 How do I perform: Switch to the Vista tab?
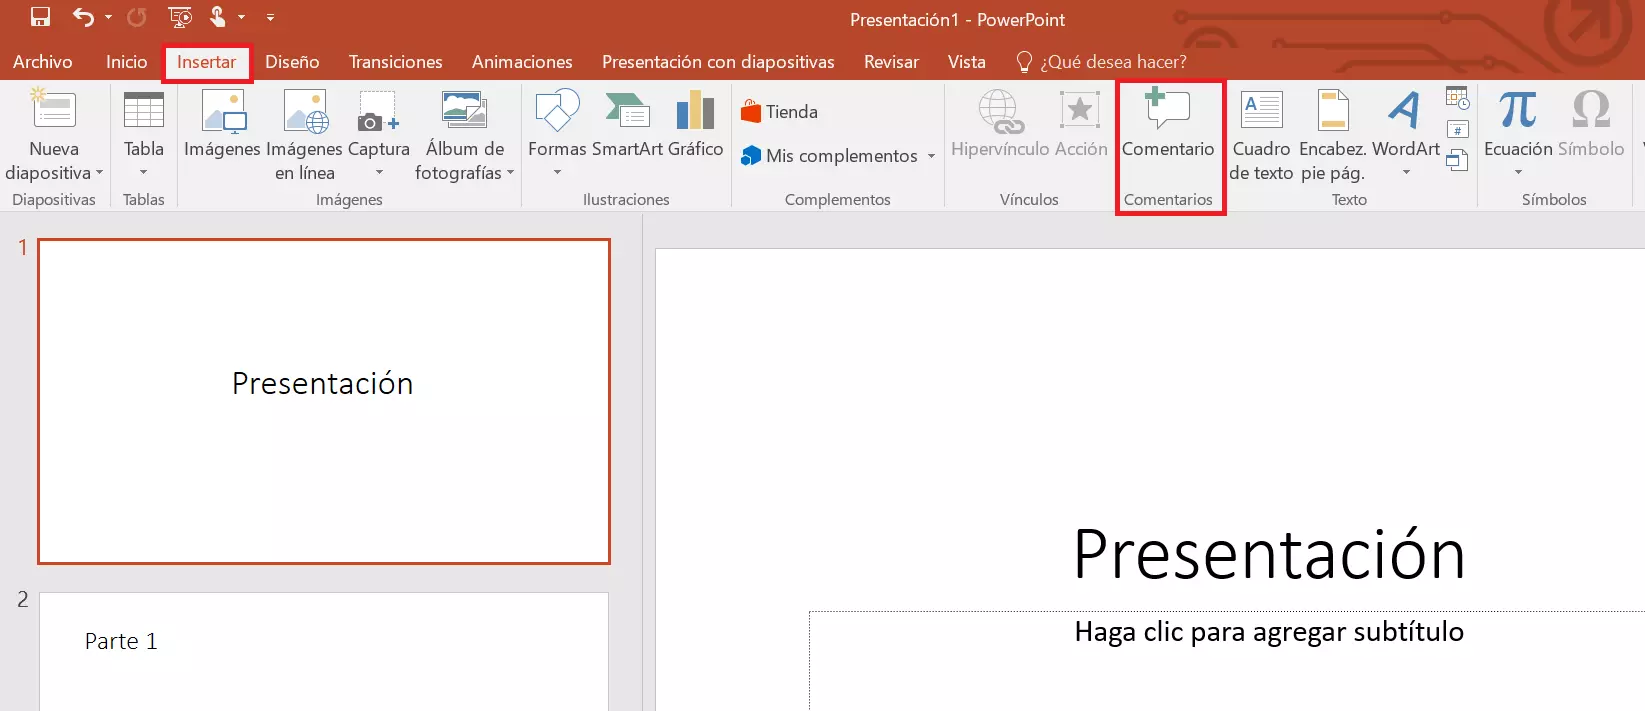966,62
